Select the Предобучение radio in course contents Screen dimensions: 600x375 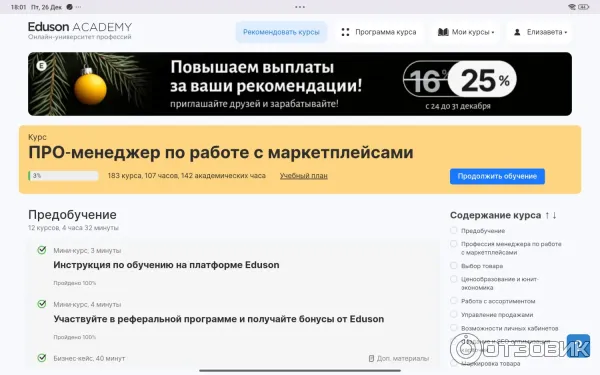pyautogui.click(x=454, y=230)
